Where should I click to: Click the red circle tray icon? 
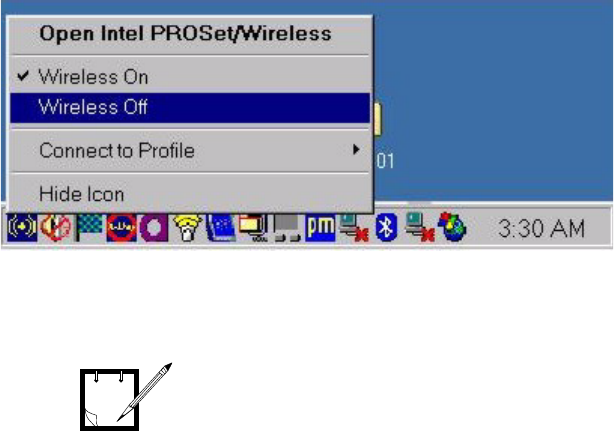pos(121,227)
